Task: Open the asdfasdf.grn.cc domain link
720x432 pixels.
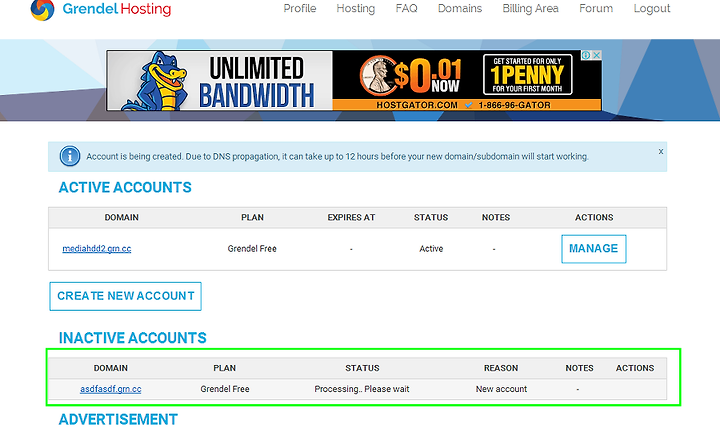Action: point(111,389)
